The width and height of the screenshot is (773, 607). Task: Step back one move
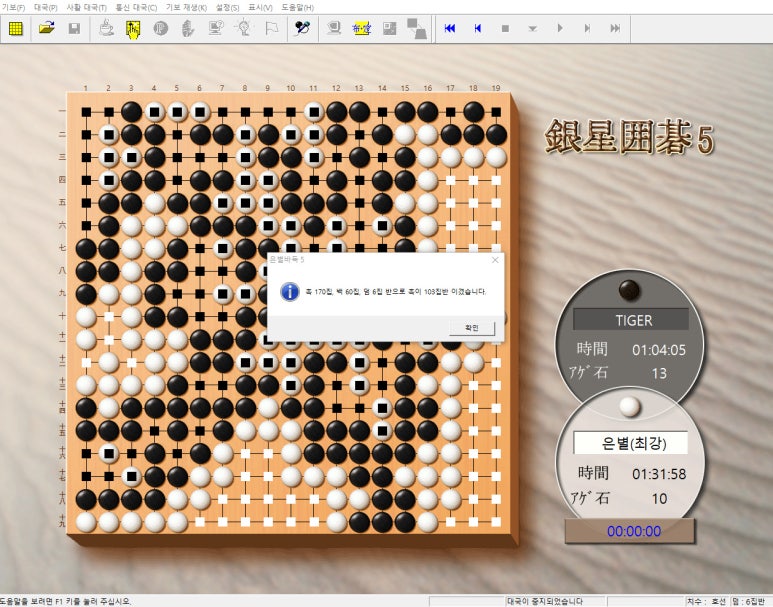[x=477, y=29]
